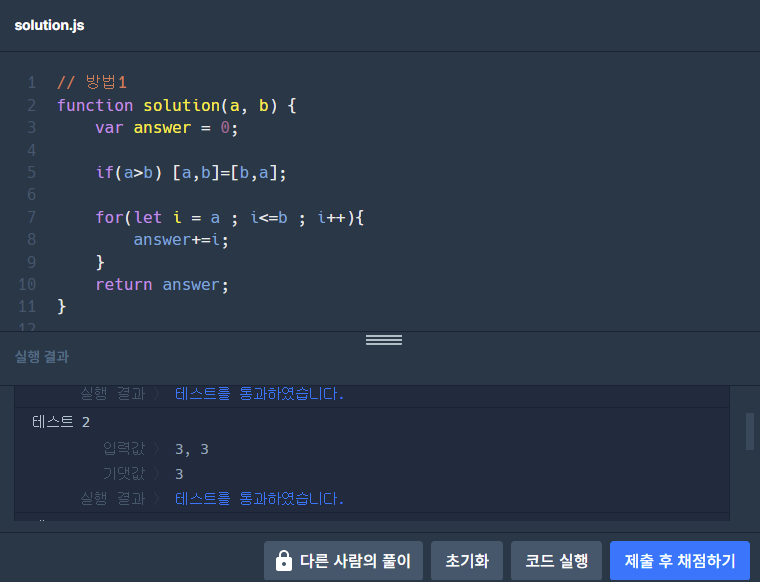Place cursor in function solution(a, b) line

177,105
